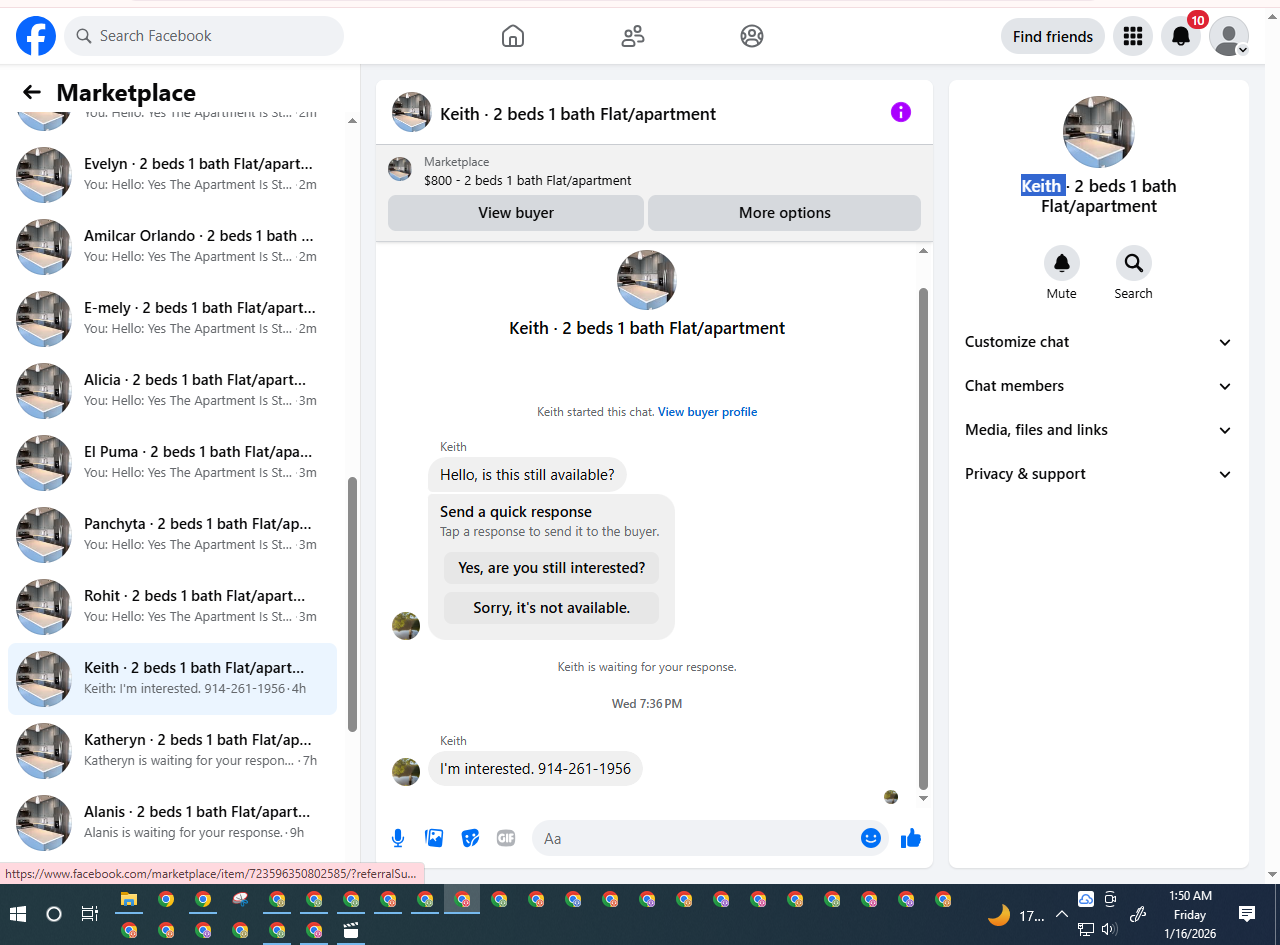Open the Windows notification center icon

click(x=1247, y=913)
